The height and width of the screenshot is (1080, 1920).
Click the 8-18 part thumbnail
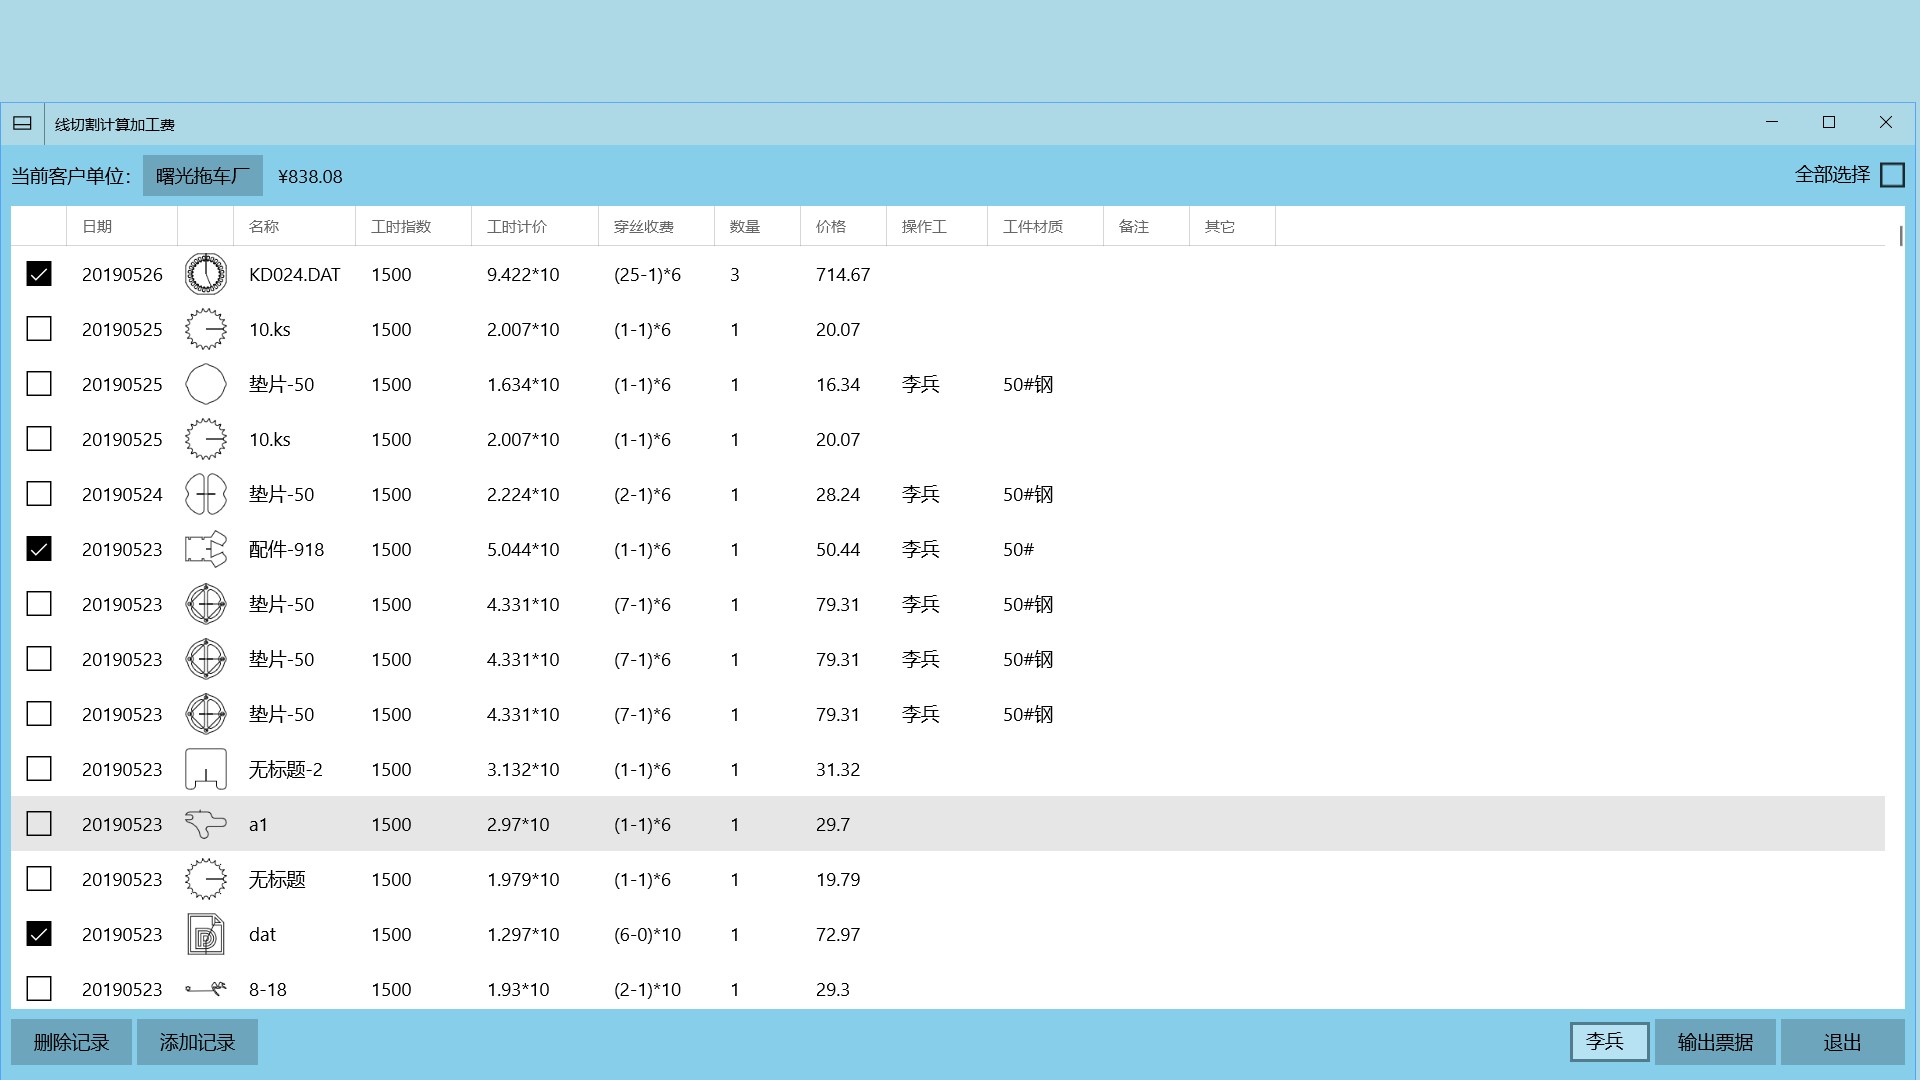205,989
